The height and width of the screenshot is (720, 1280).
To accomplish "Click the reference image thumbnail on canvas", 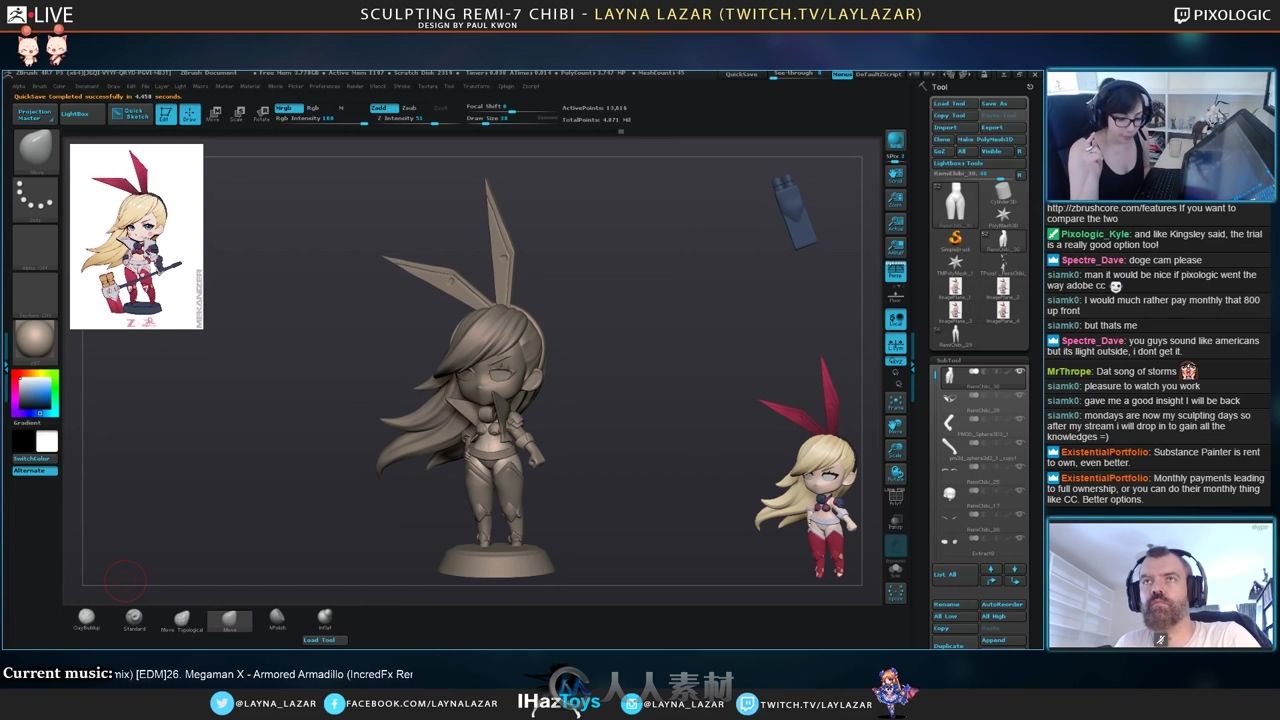I will (136, 236).
